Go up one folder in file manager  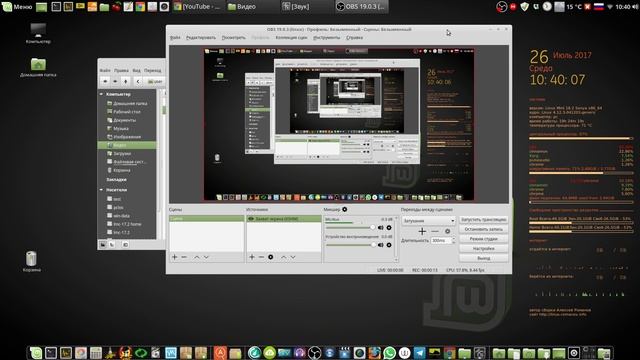(x=126, y=81)
